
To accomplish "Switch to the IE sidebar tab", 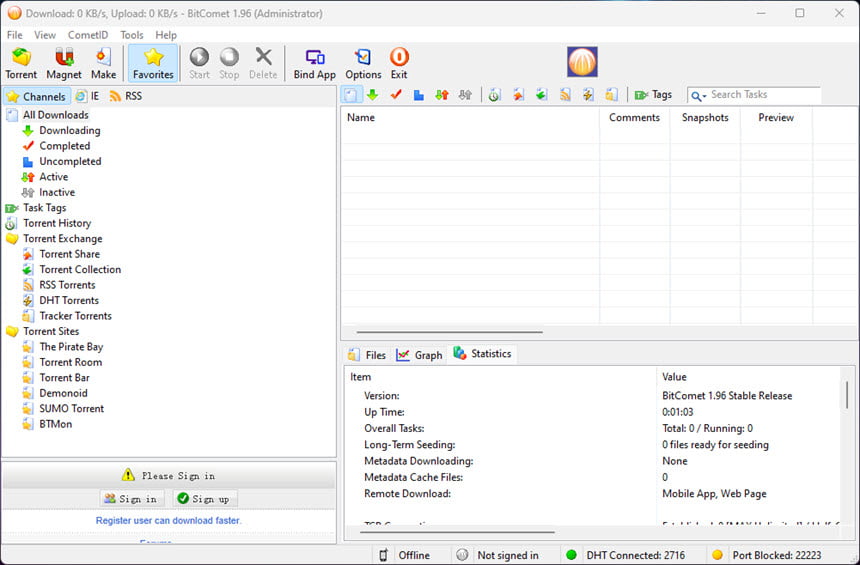I will [88, 96].
